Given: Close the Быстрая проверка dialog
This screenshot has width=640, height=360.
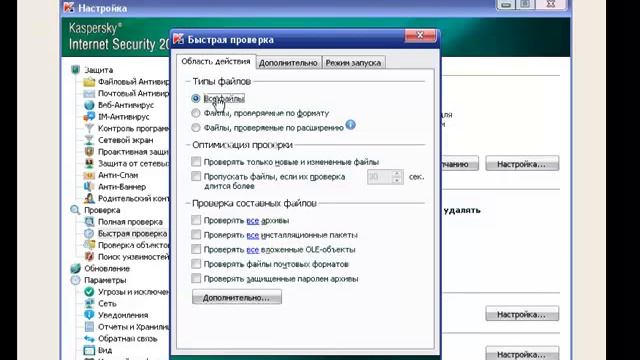Looking at the screenshot, I should pyautogui.click(x=420, y=36).
